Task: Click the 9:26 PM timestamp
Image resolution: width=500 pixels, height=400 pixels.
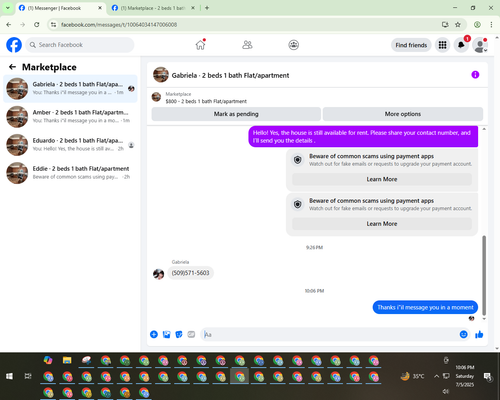Action: (314, 247)
